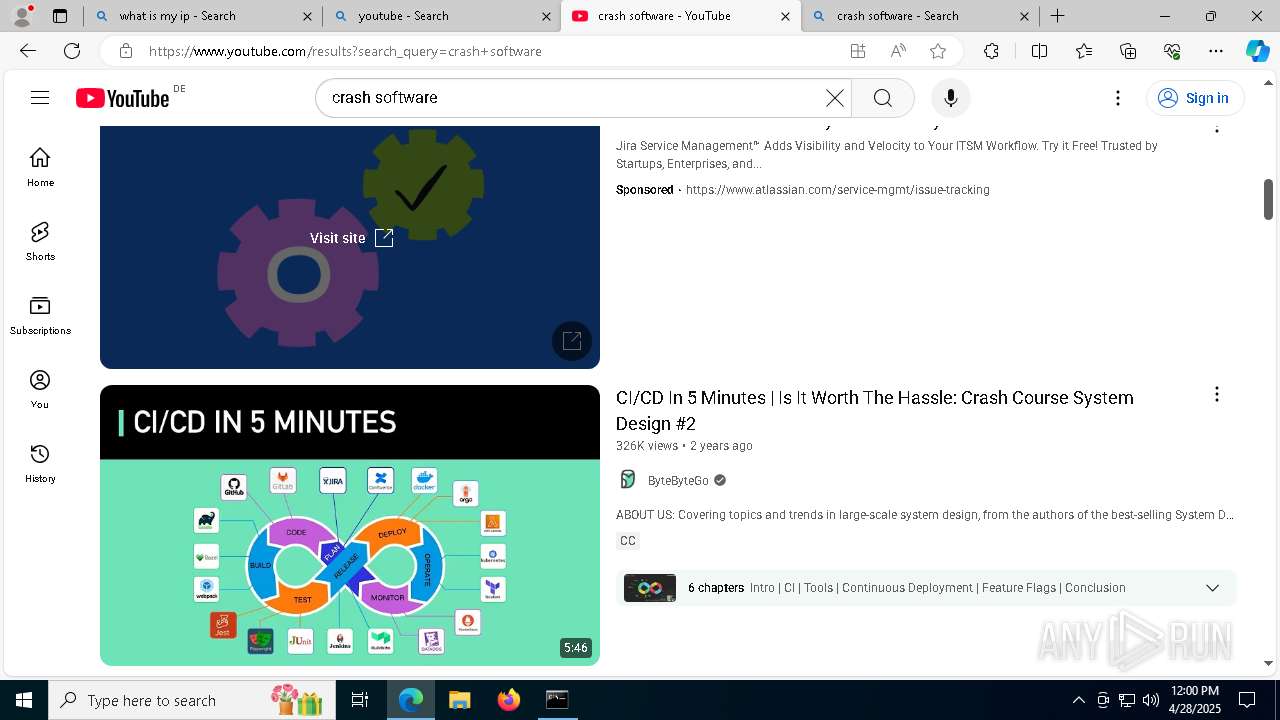Open notification center icon

pos(1247,700)
